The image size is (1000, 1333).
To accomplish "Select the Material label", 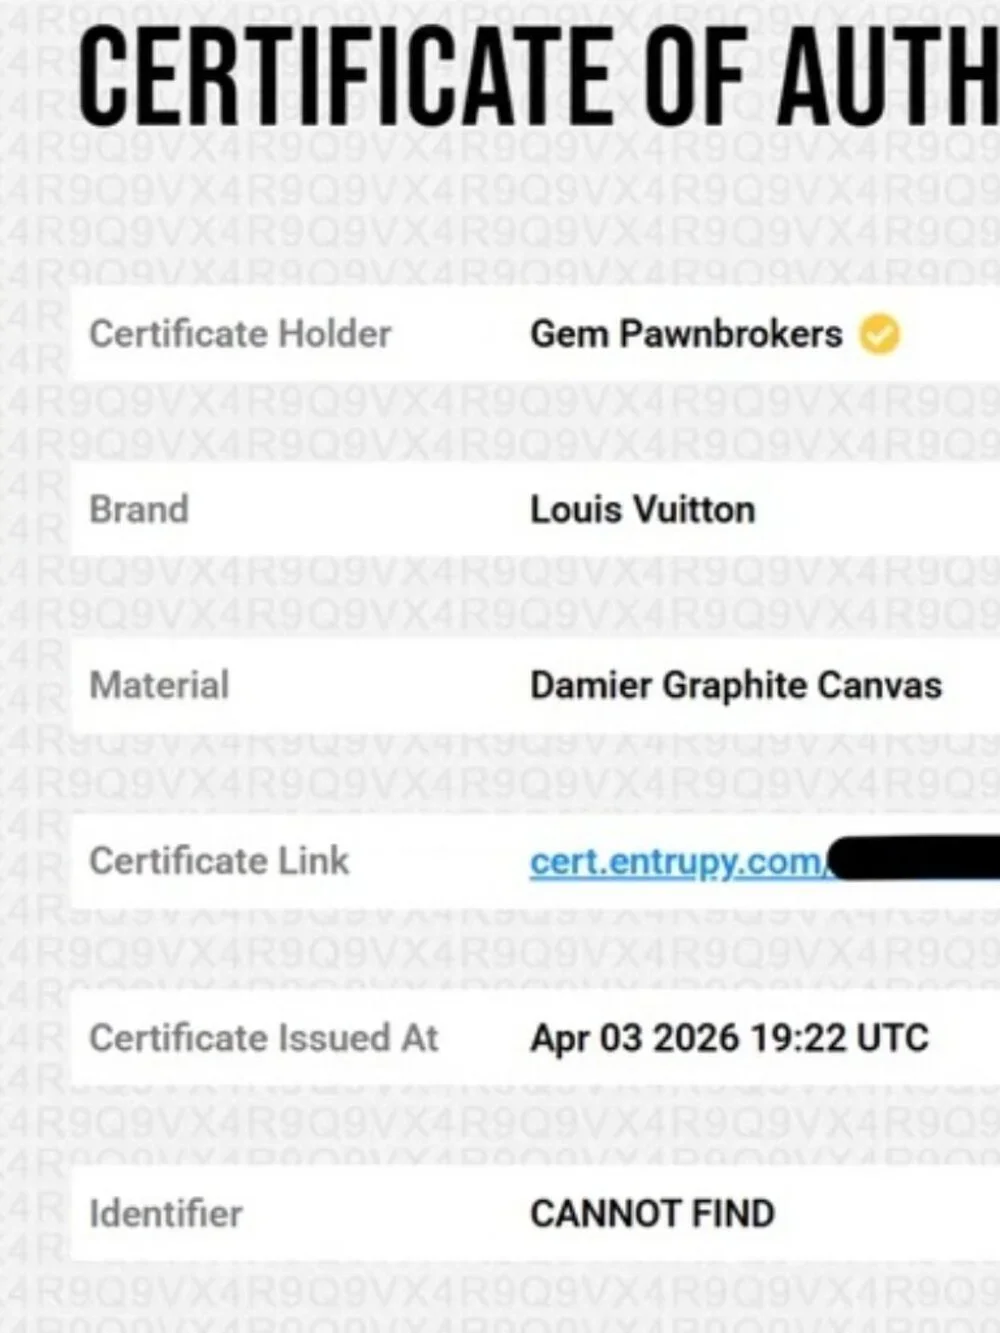I will tap(159, 685).
